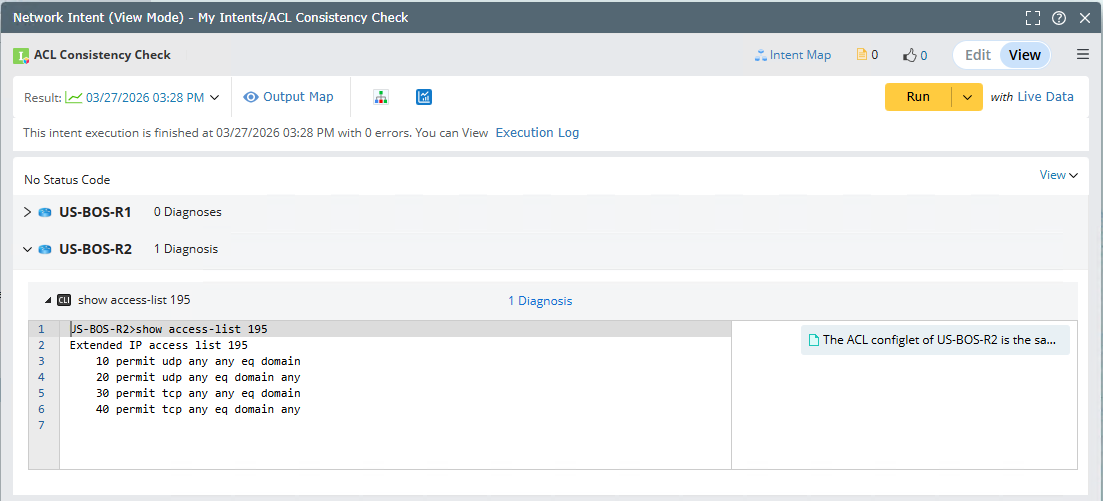
Task: Open the View dropdown menu
Action: (1058, 175)
